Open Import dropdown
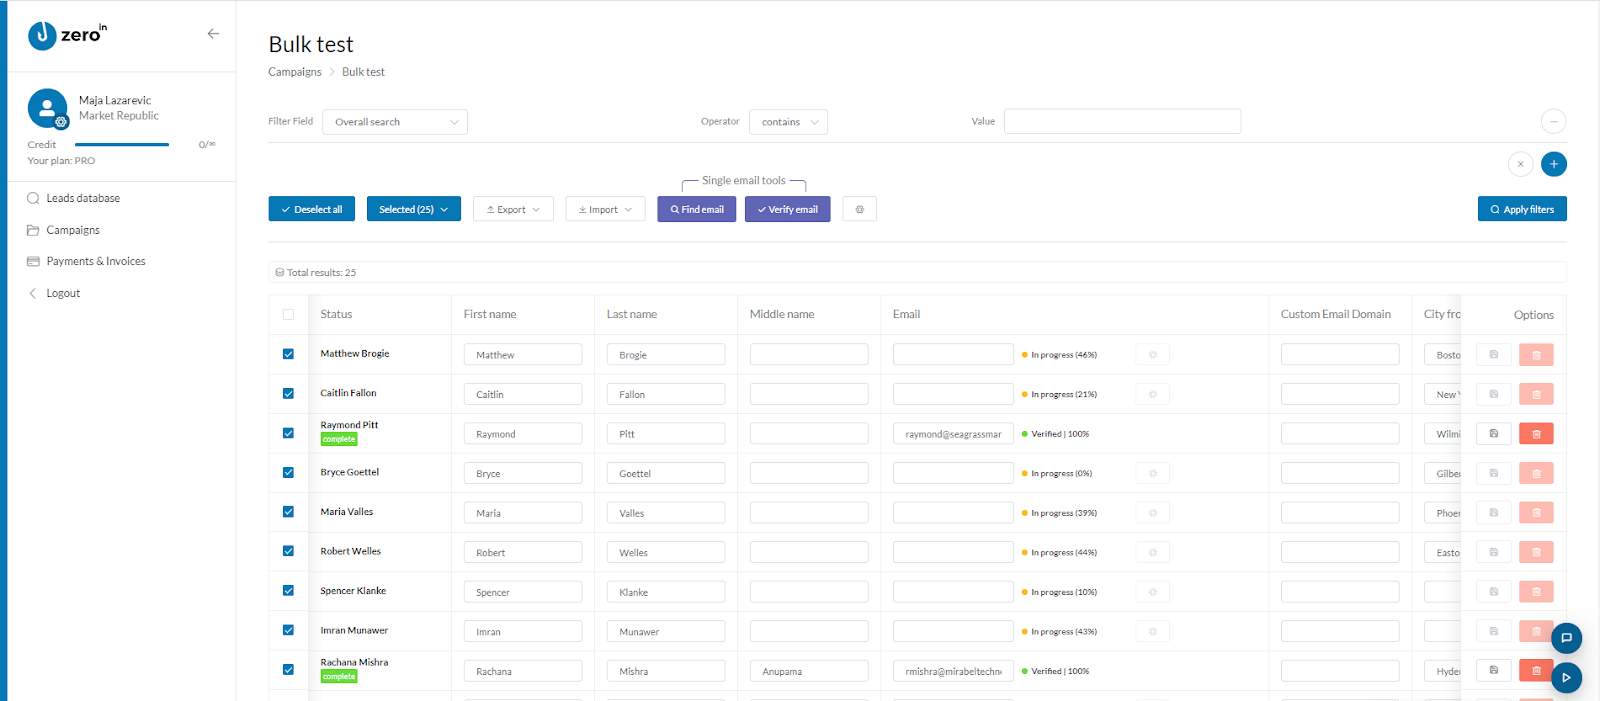1600x701 pixels. [x=605, y=209]
